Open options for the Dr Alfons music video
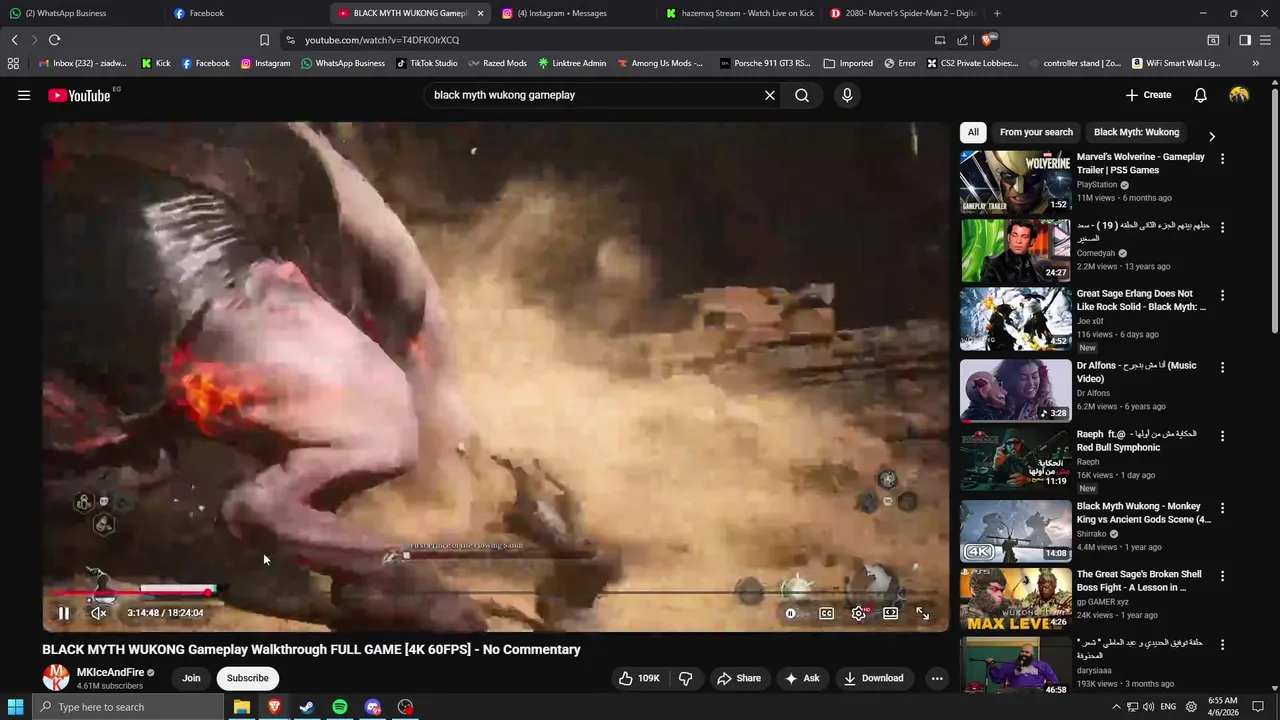Screen dimensions: 1280x720 (1222, 367)
